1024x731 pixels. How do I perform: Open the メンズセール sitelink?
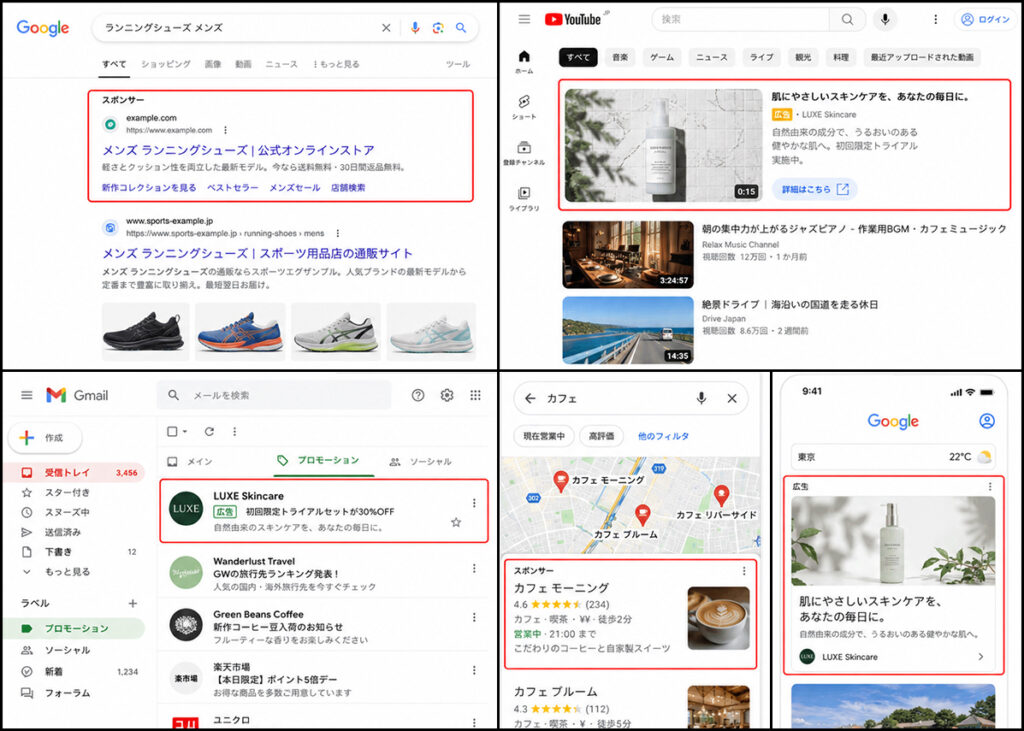[x=295, y=187]
